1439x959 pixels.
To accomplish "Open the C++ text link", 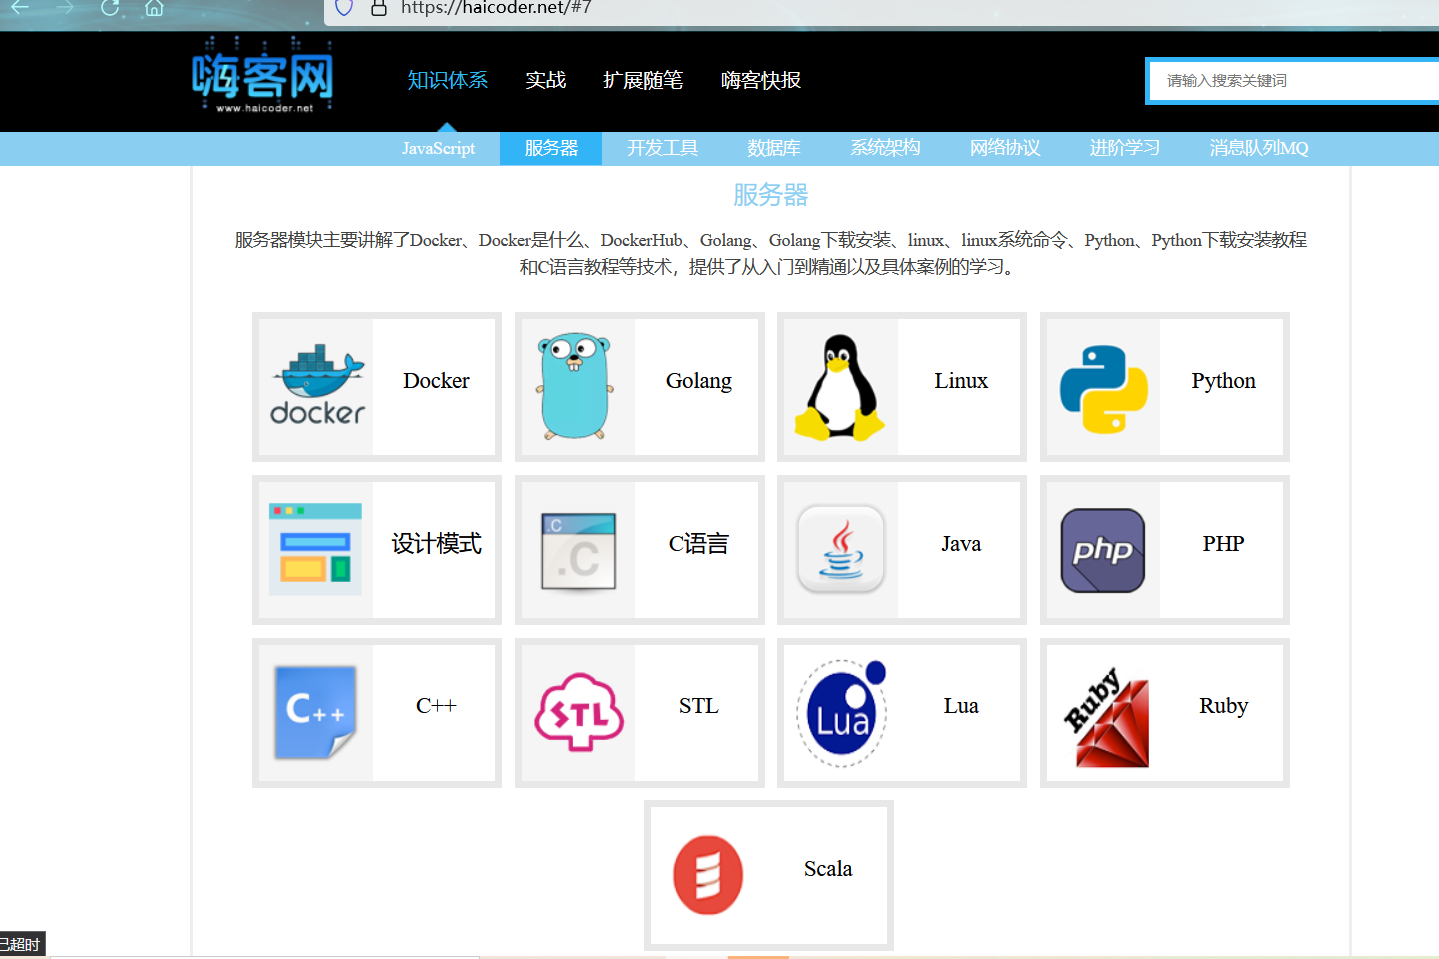I will [x=436, y=706].
